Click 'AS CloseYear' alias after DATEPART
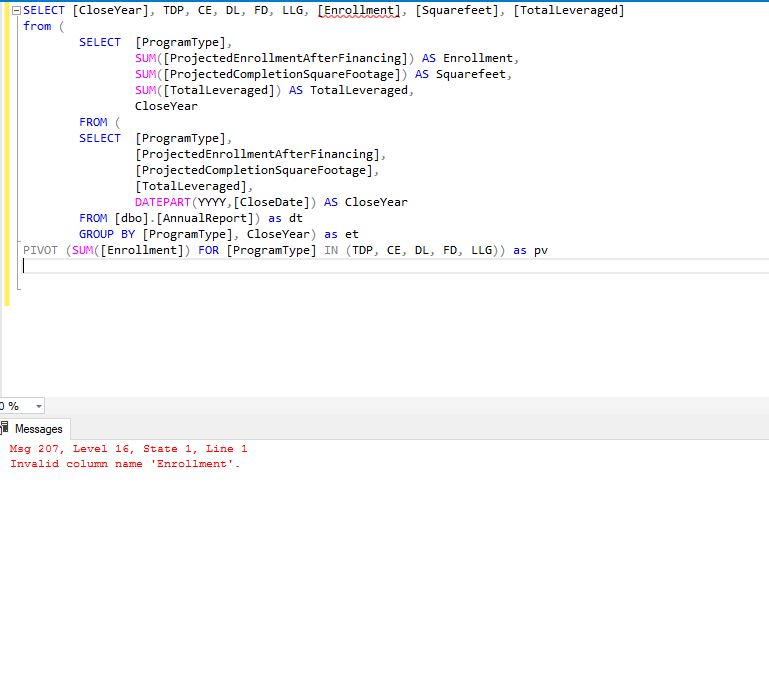 coord(365,202)
